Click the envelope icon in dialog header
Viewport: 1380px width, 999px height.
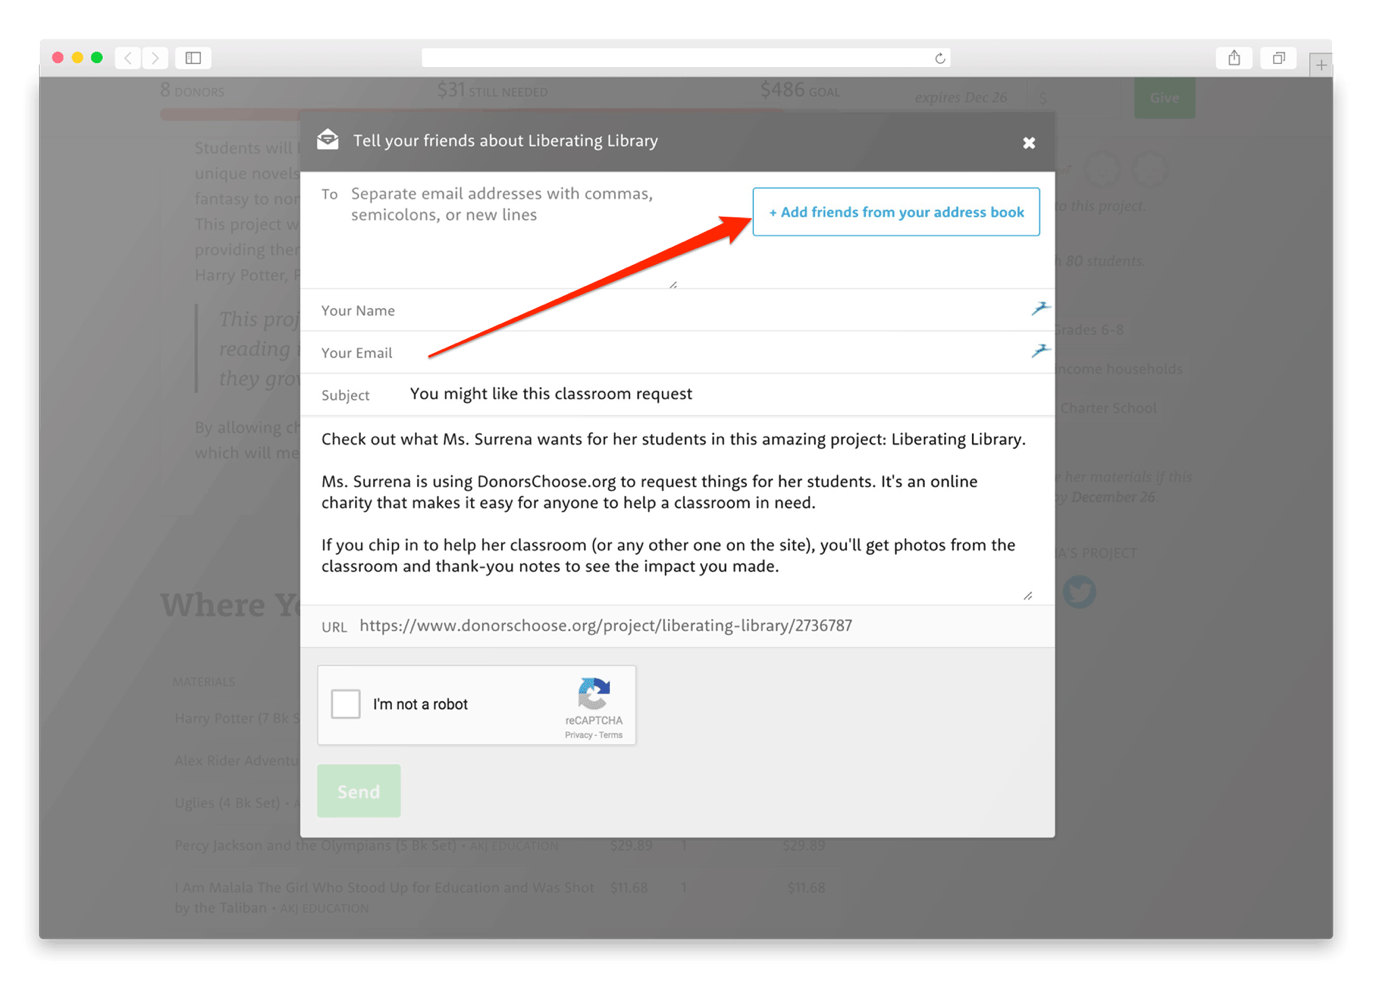pyautogui.click(x=328, y=139)
